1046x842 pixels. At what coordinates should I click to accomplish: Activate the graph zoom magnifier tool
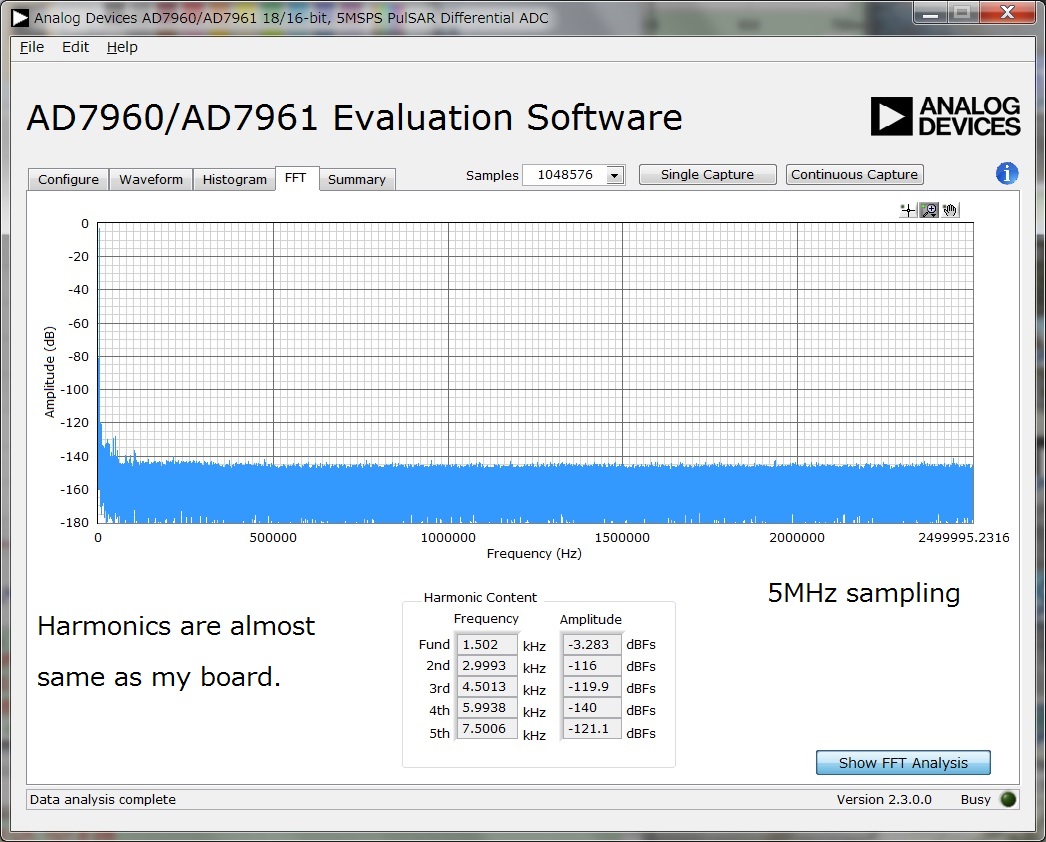pos(929,211)
